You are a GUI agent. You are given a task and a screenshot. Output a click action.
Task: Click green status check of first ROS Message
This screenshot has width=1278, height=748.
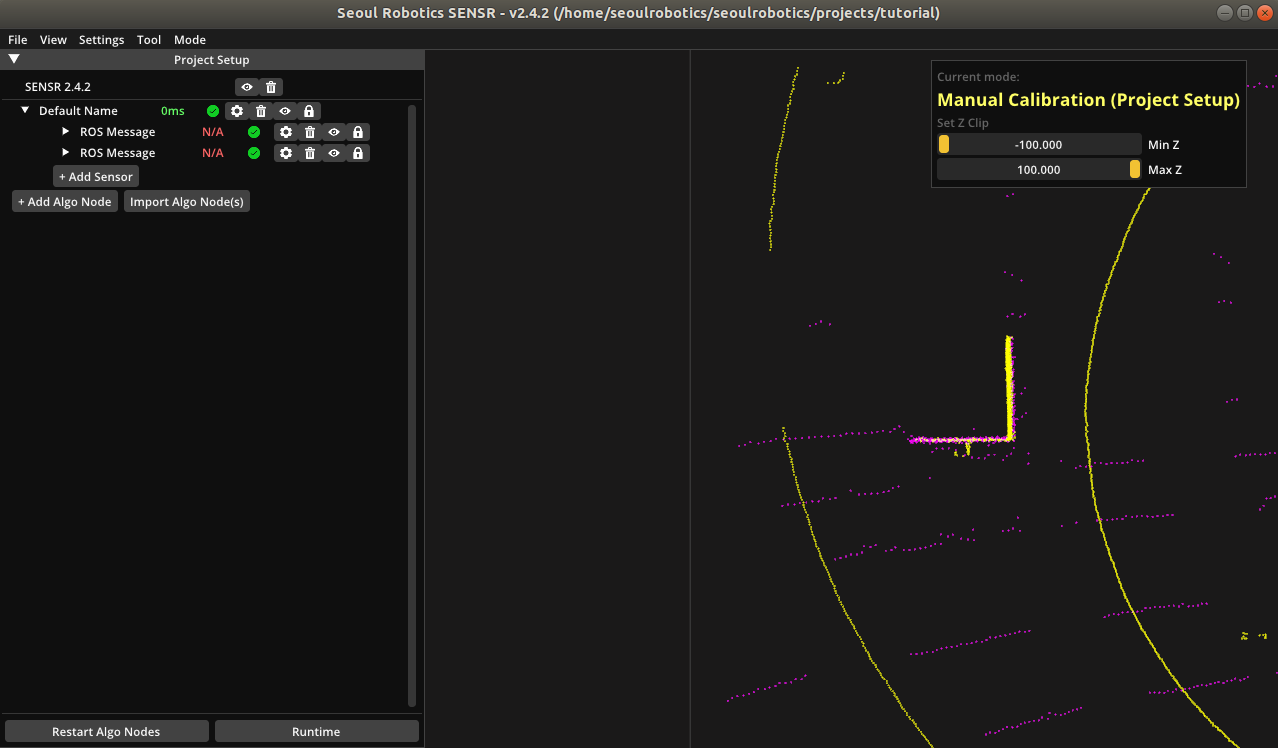click(x=254, y=132)
